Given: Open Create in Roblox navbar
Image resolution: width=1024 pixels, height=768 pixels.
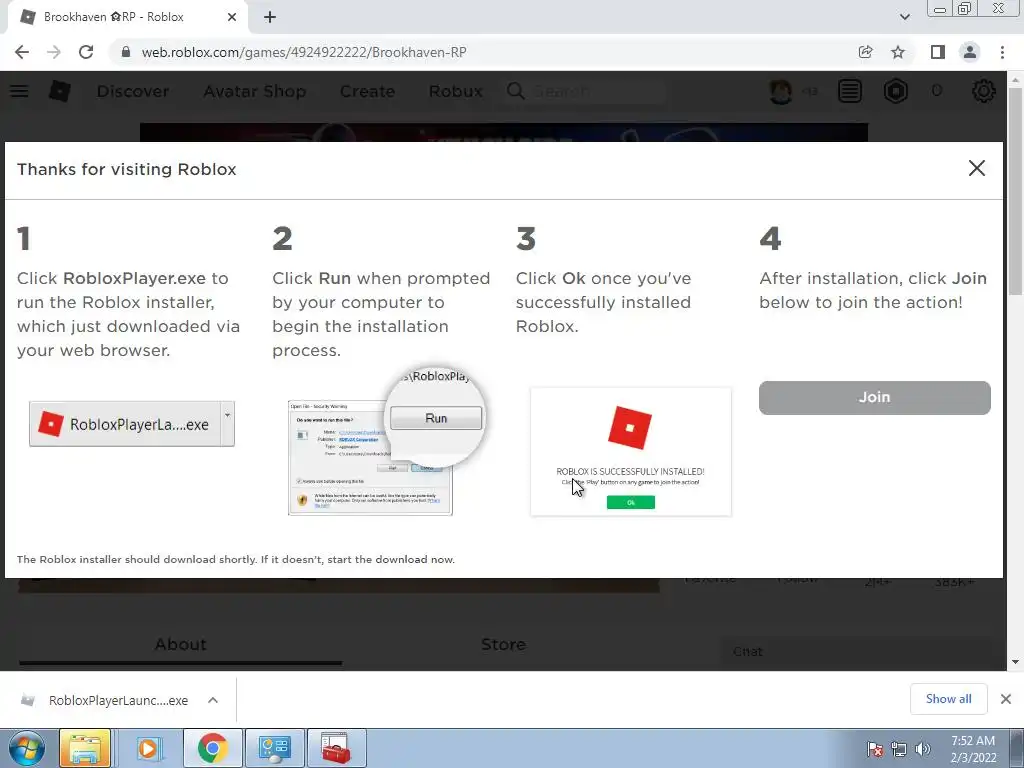Looking at the screenshot, I should 367,91.
